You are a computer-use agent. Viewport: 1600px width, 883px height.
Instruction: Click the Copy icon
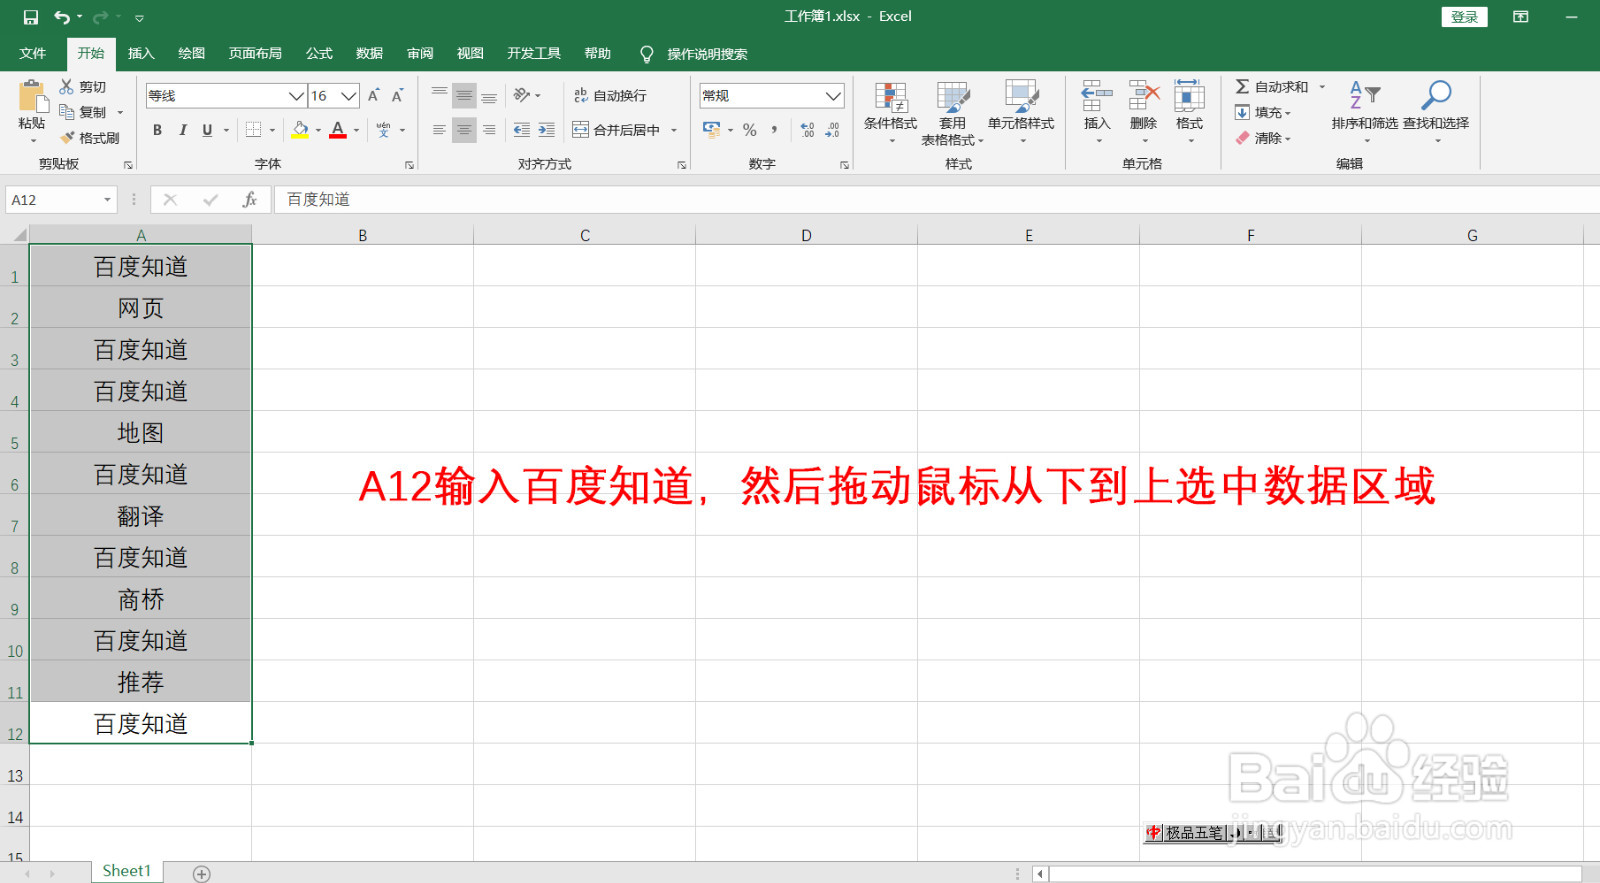pos(67,112)
